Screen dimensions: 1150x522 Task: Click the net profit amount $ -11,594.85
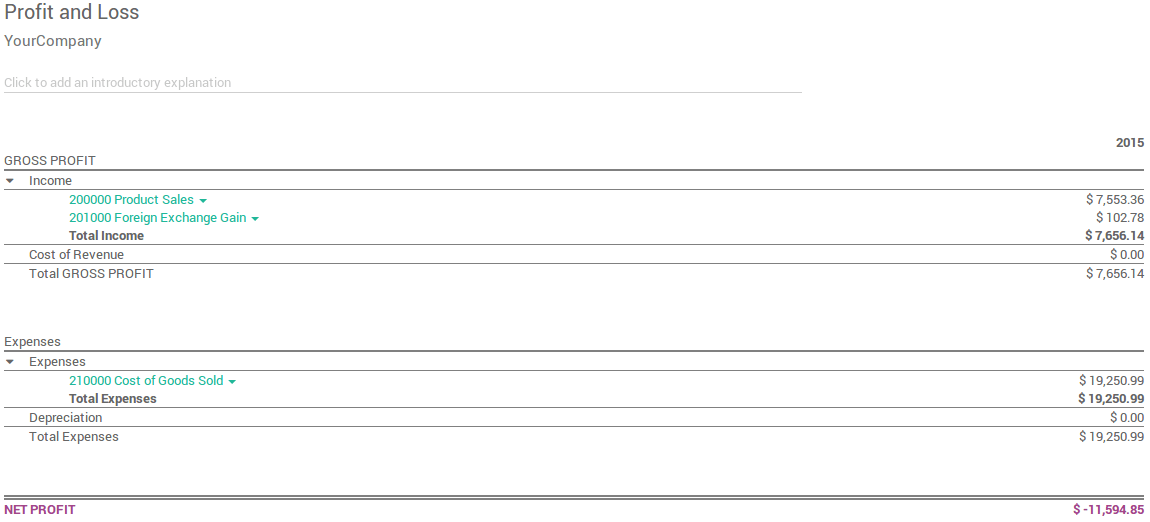1108,510
